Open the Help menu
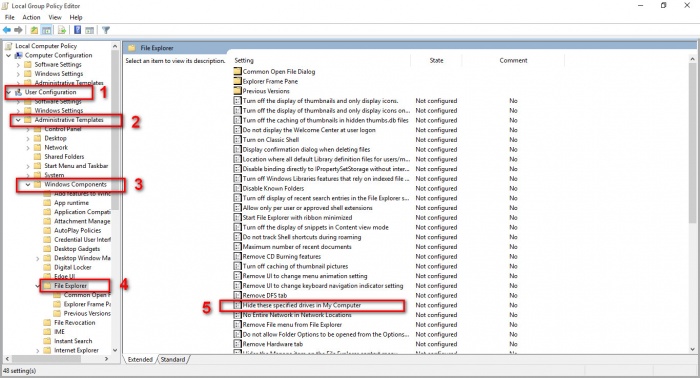Screen dimensions: 700x378 point(76,17)
